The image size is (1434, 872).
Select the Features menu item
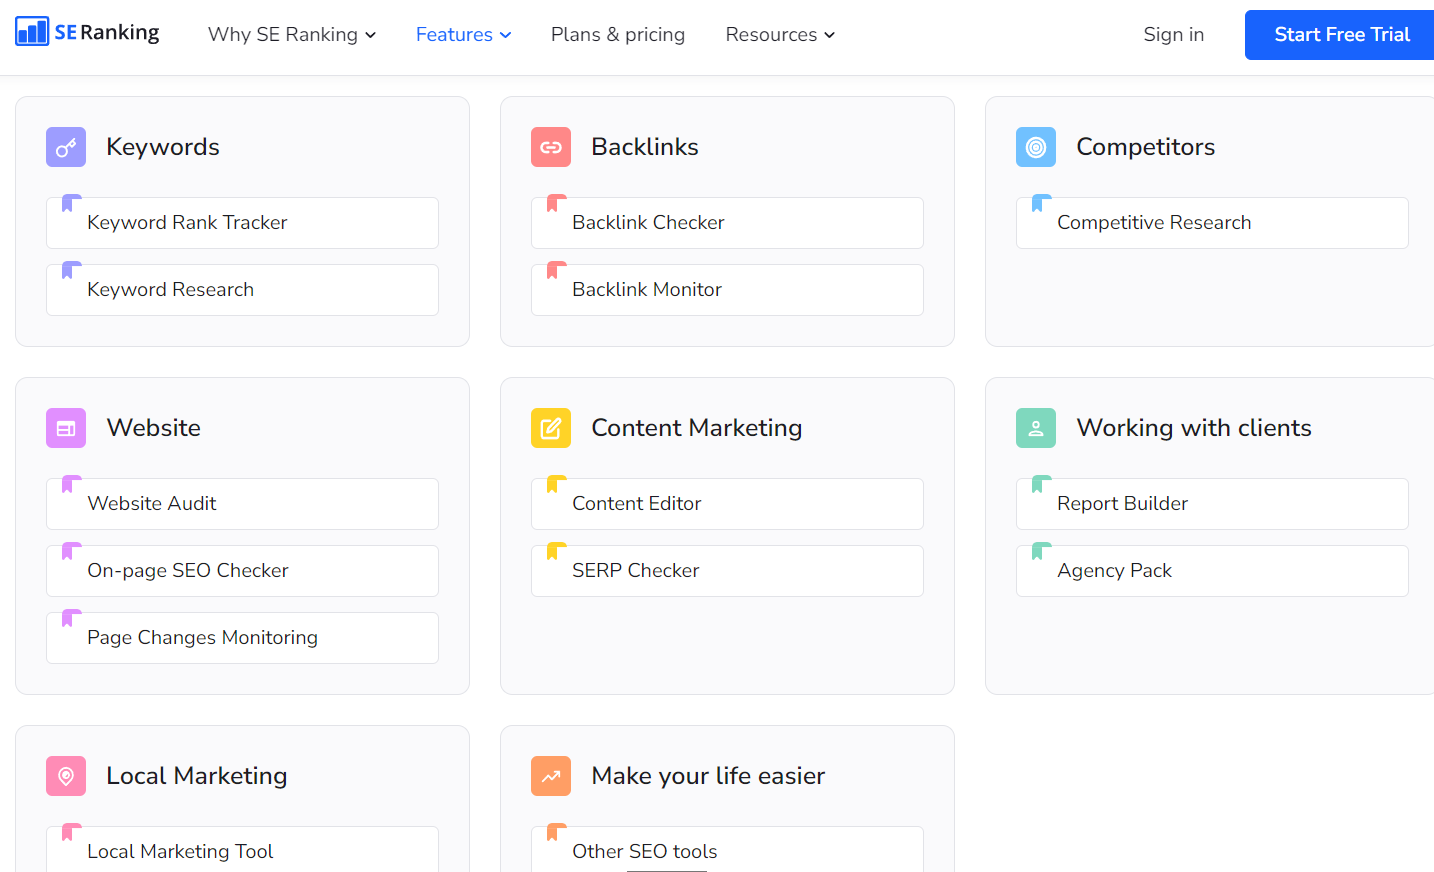[x=462, y=34]
